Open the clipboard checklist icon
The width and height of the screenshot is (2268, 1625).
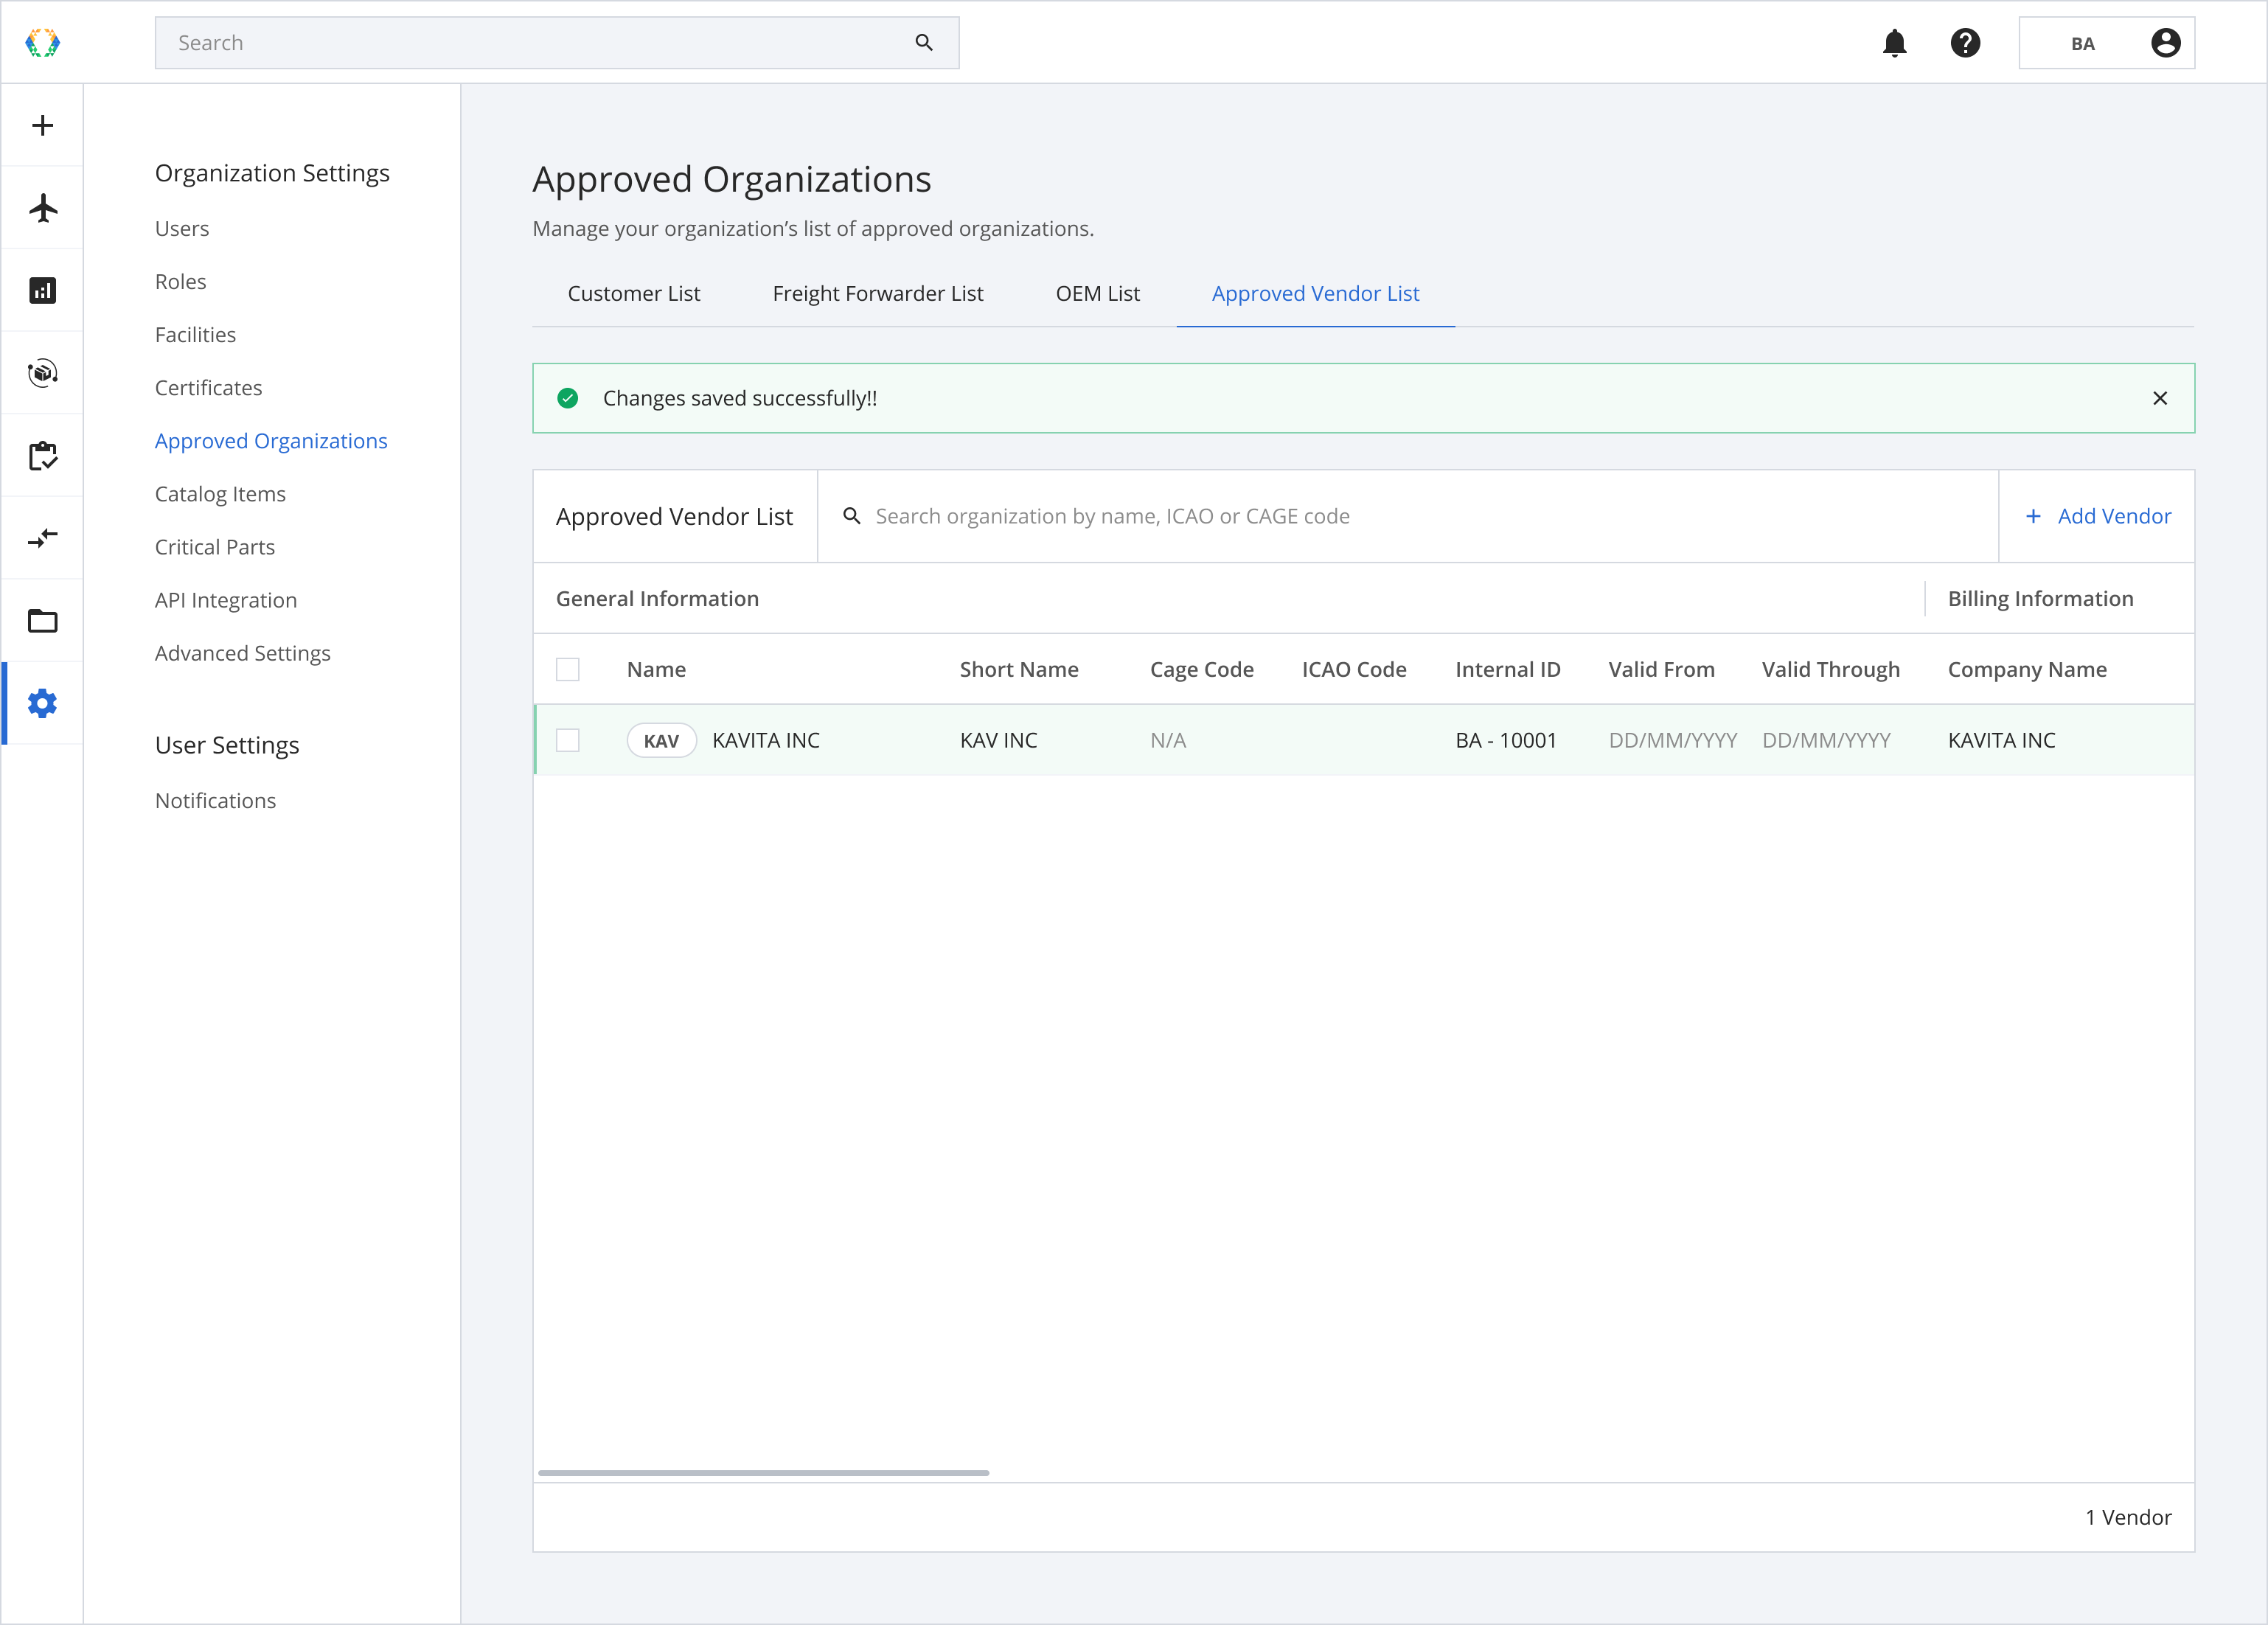[x=42, y=456]
